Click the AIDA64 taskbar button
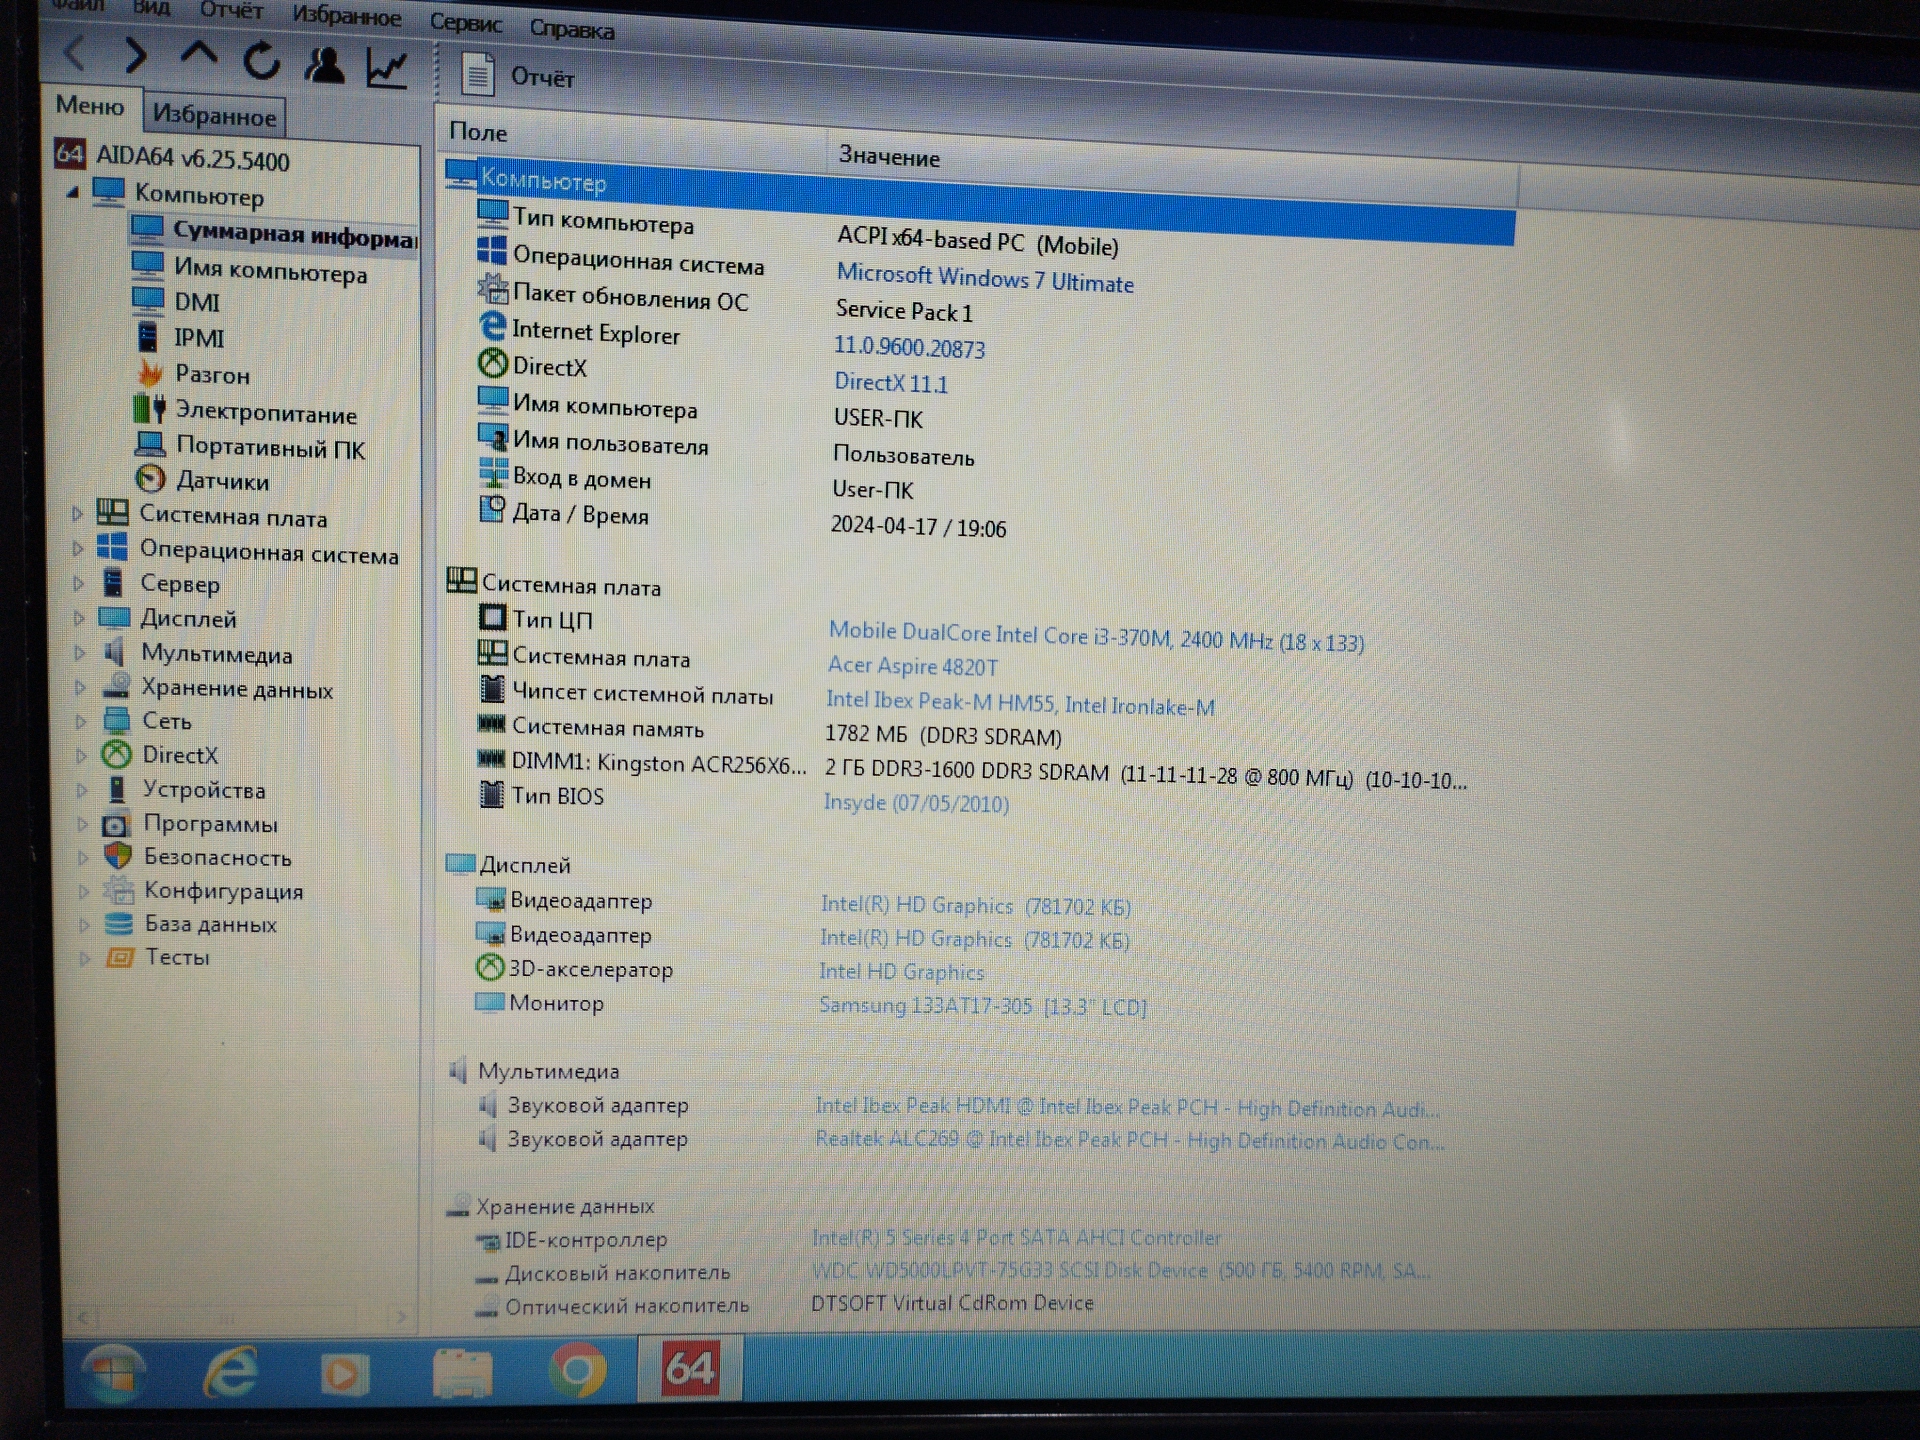The height and width of the screenshot is (1440, 1920). [689, 1368]
